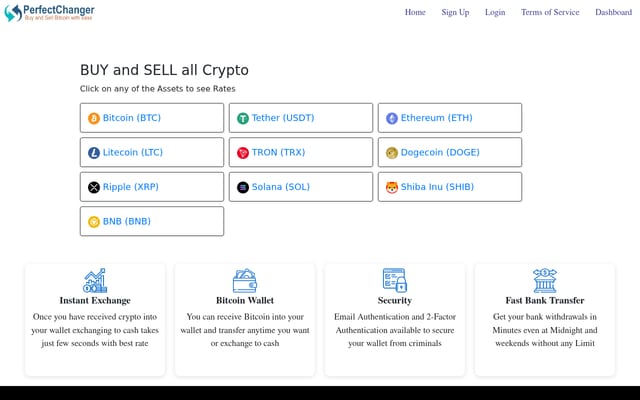Click the Tether coin icon
The image size is (640, 400).
(243, 118)
